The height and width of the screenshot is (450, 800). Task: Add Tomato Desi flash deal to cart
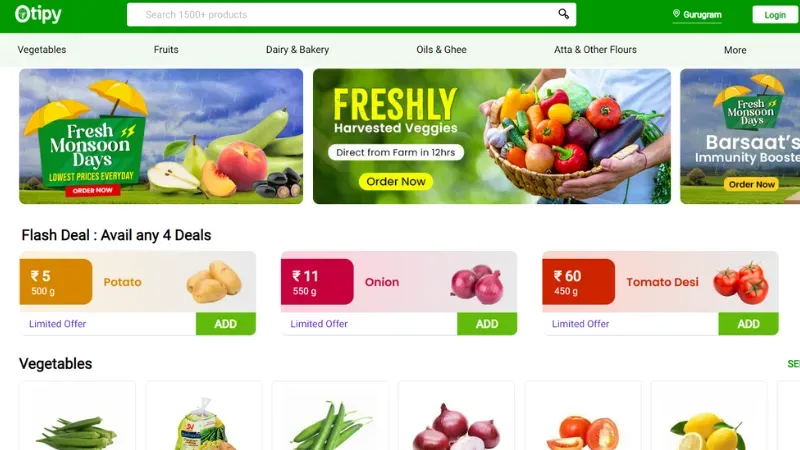point(748,323)
